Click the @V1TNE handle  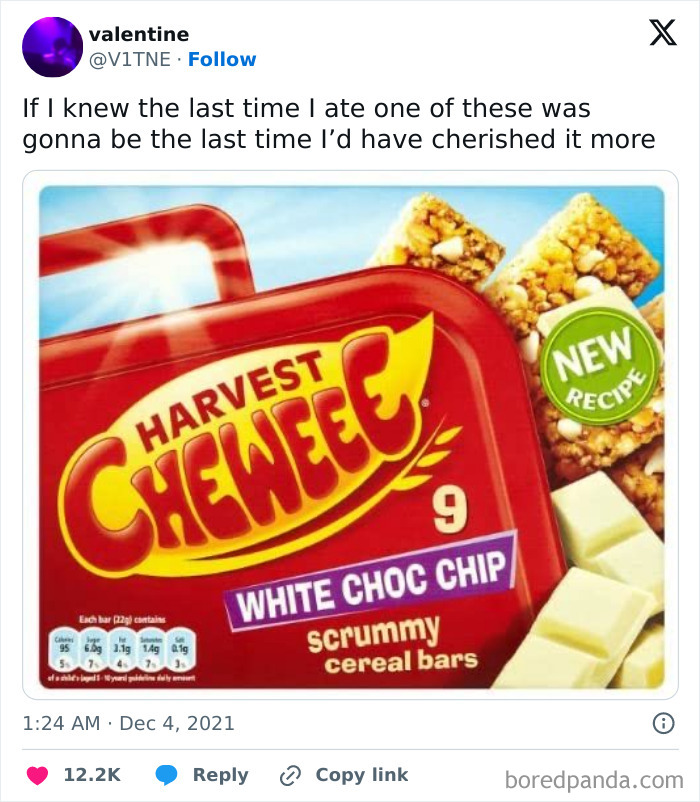point(129,60)
